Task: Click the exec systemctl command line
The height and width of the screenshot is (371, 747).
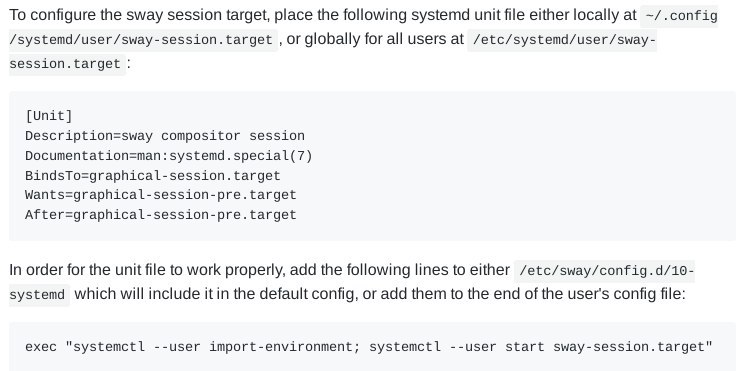Action: click(369, 347)
